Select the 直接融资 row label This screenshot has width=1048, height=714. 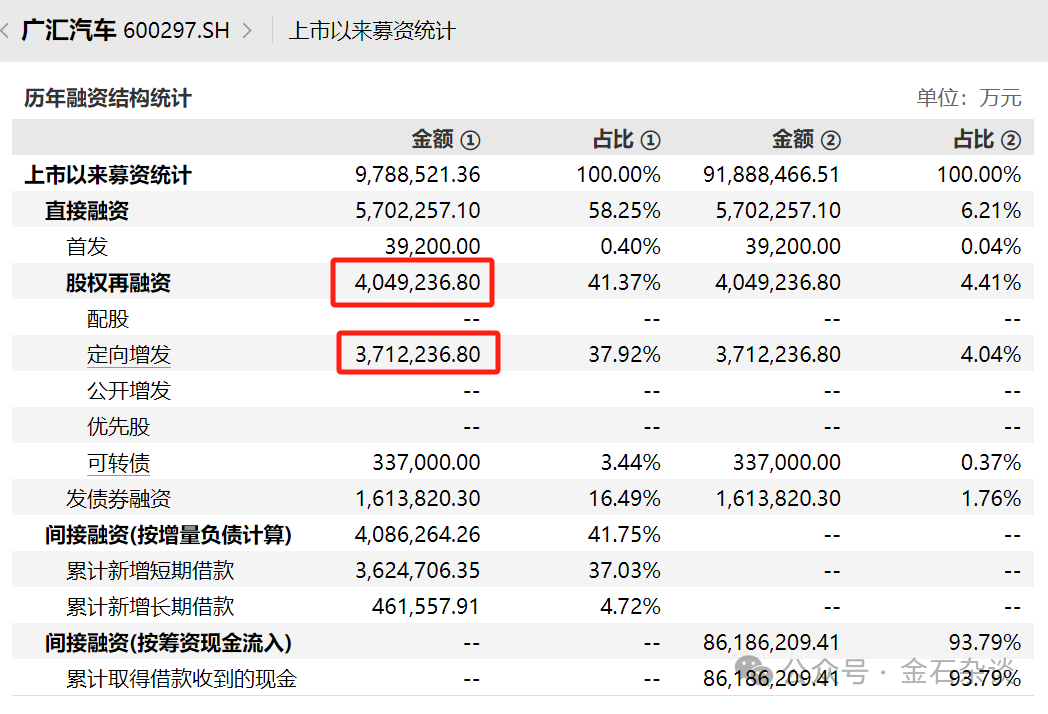tap(86, 211)
